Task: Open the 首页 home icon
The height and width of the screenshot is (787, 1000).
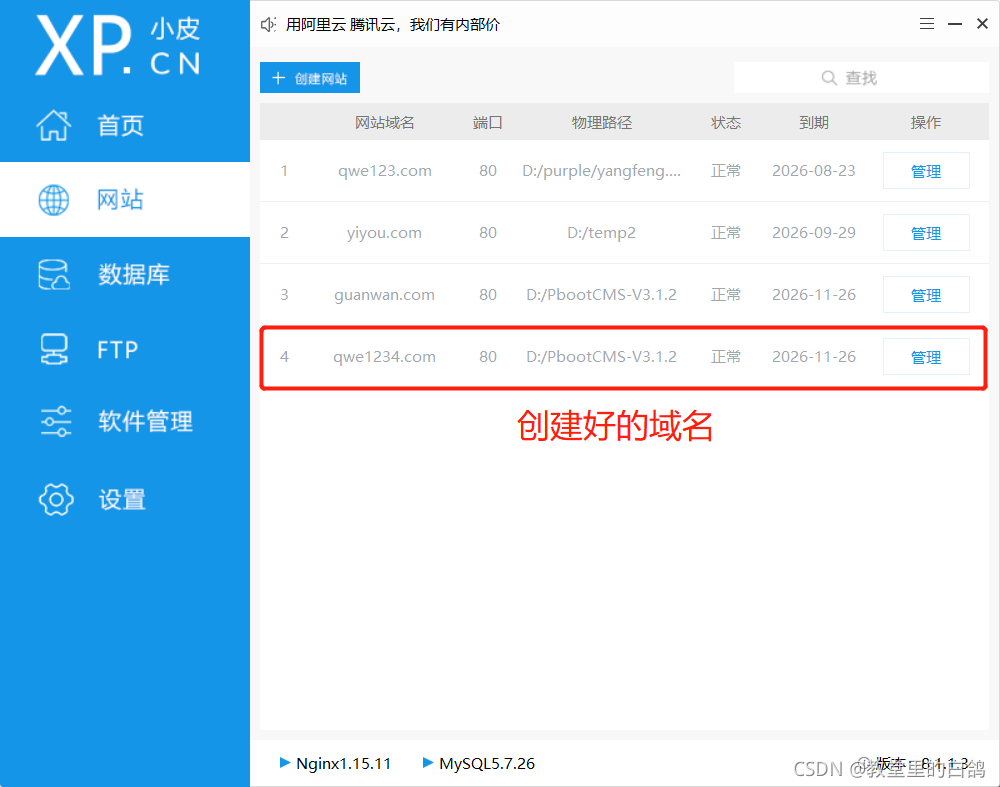Action: [54, 125]
